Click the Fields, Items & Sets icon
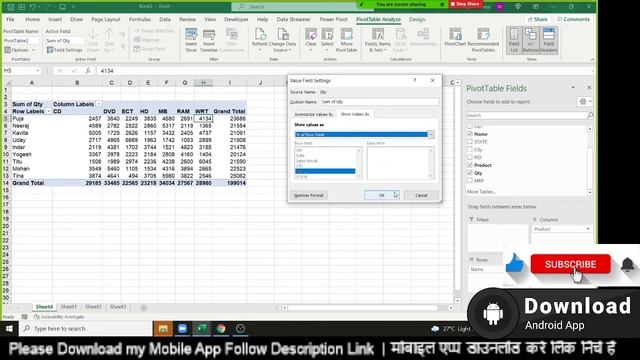 (378, 40)
